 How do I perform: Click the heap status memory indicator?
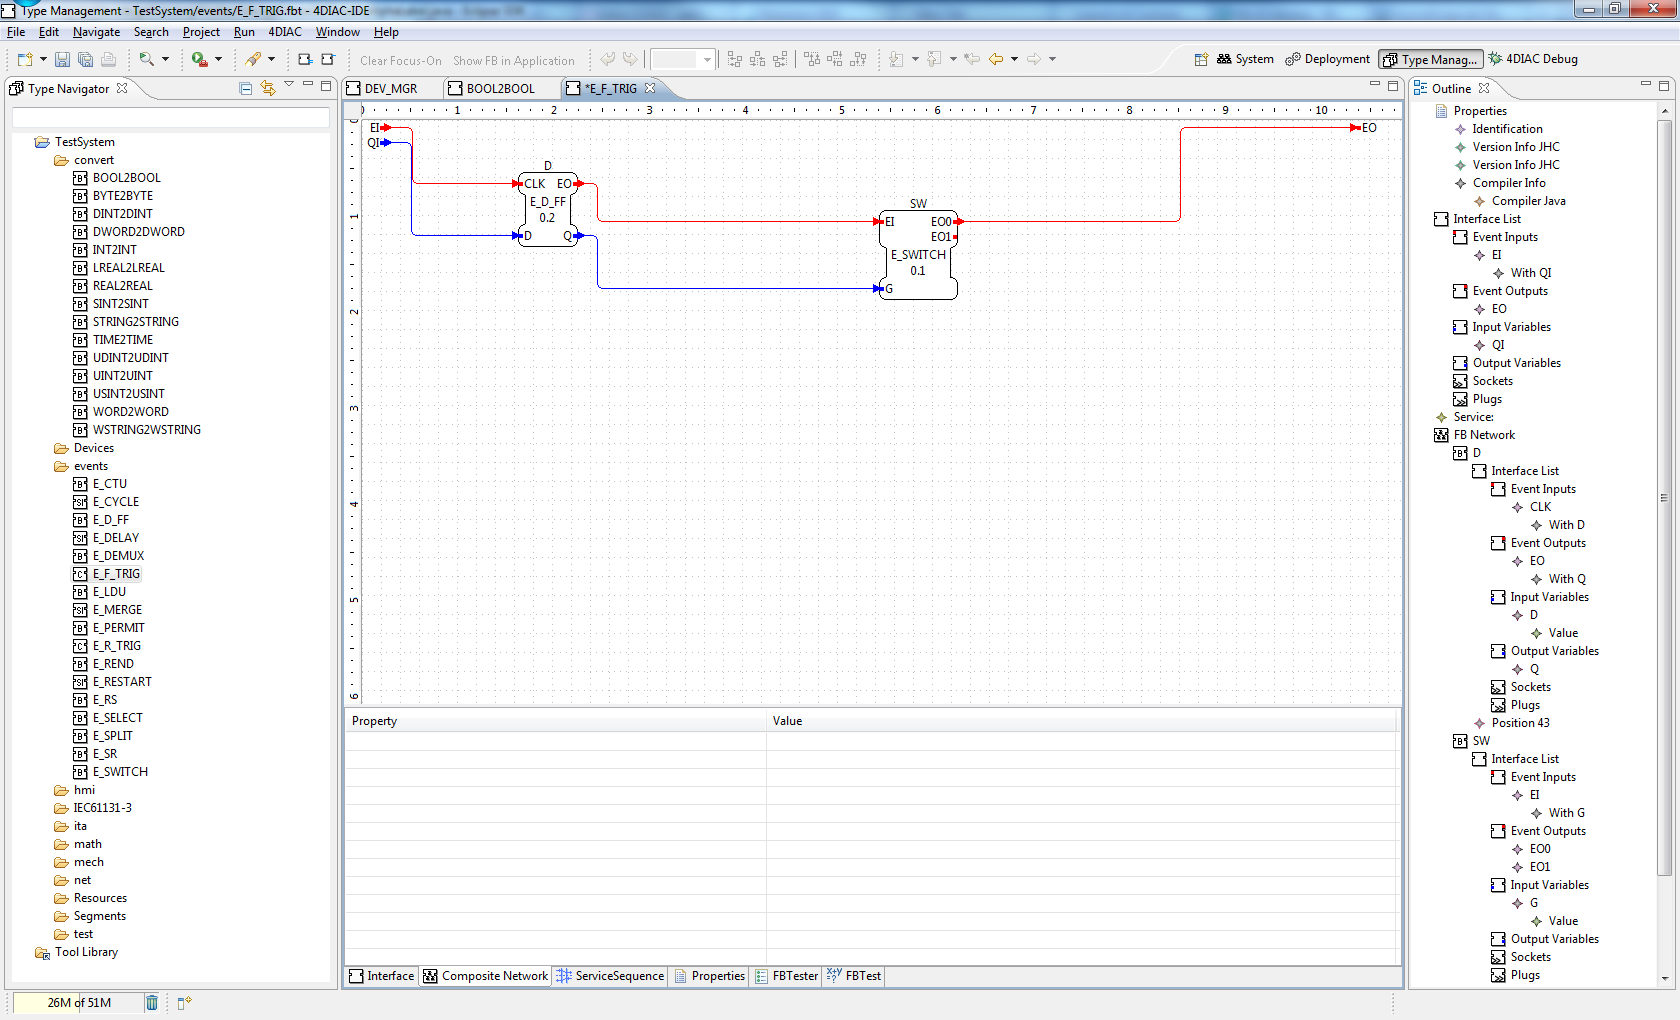pyautogui.click(x=77, y=1003)
